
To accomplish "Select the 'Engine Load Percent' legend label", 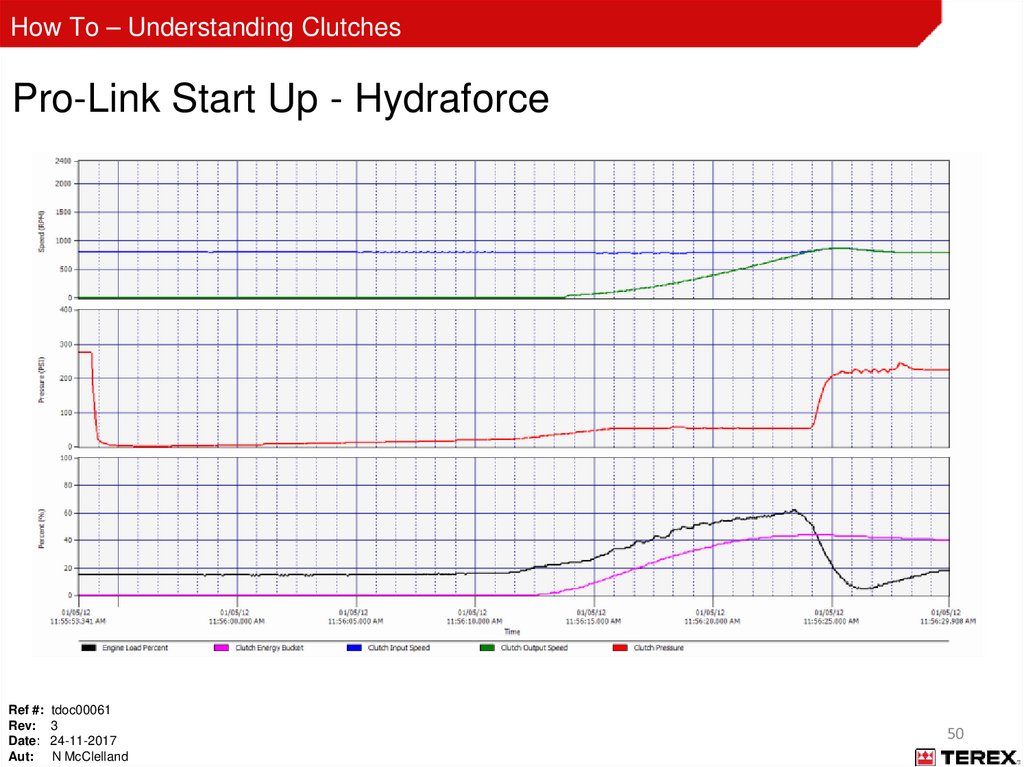I will pos(135,647).
